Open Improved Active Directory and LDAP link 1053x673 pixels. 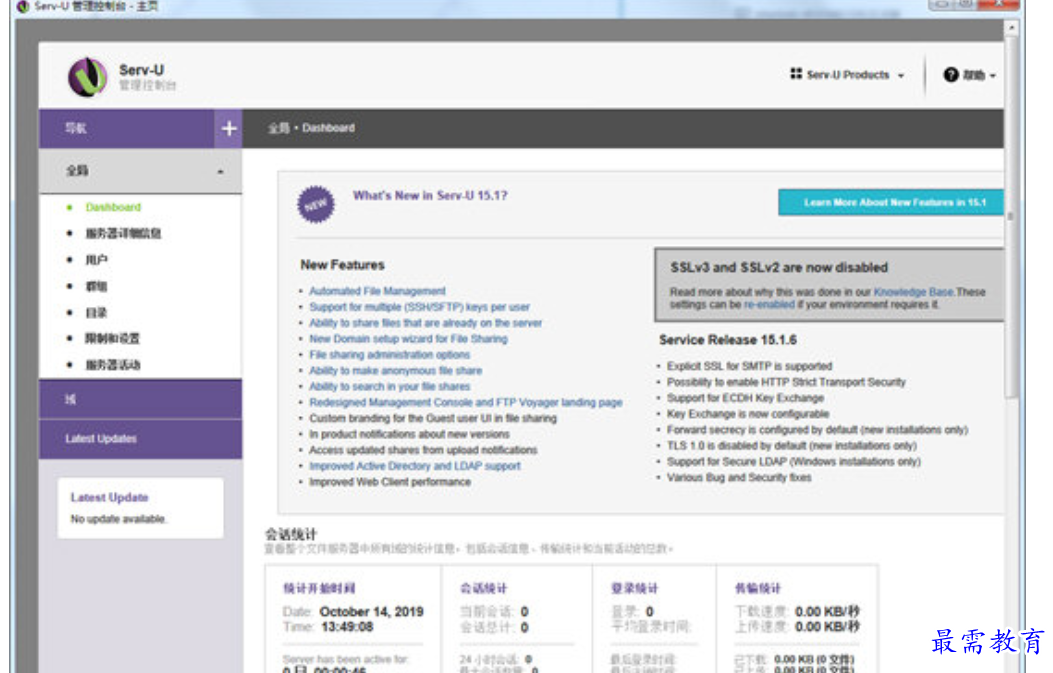pos(414,466)
